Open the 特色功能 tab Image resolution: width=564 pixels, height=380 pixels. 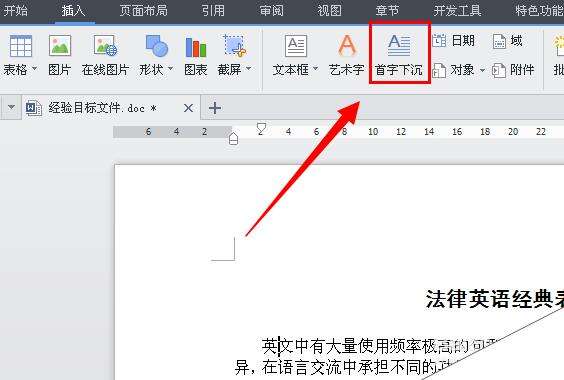[x=539, y=10]
